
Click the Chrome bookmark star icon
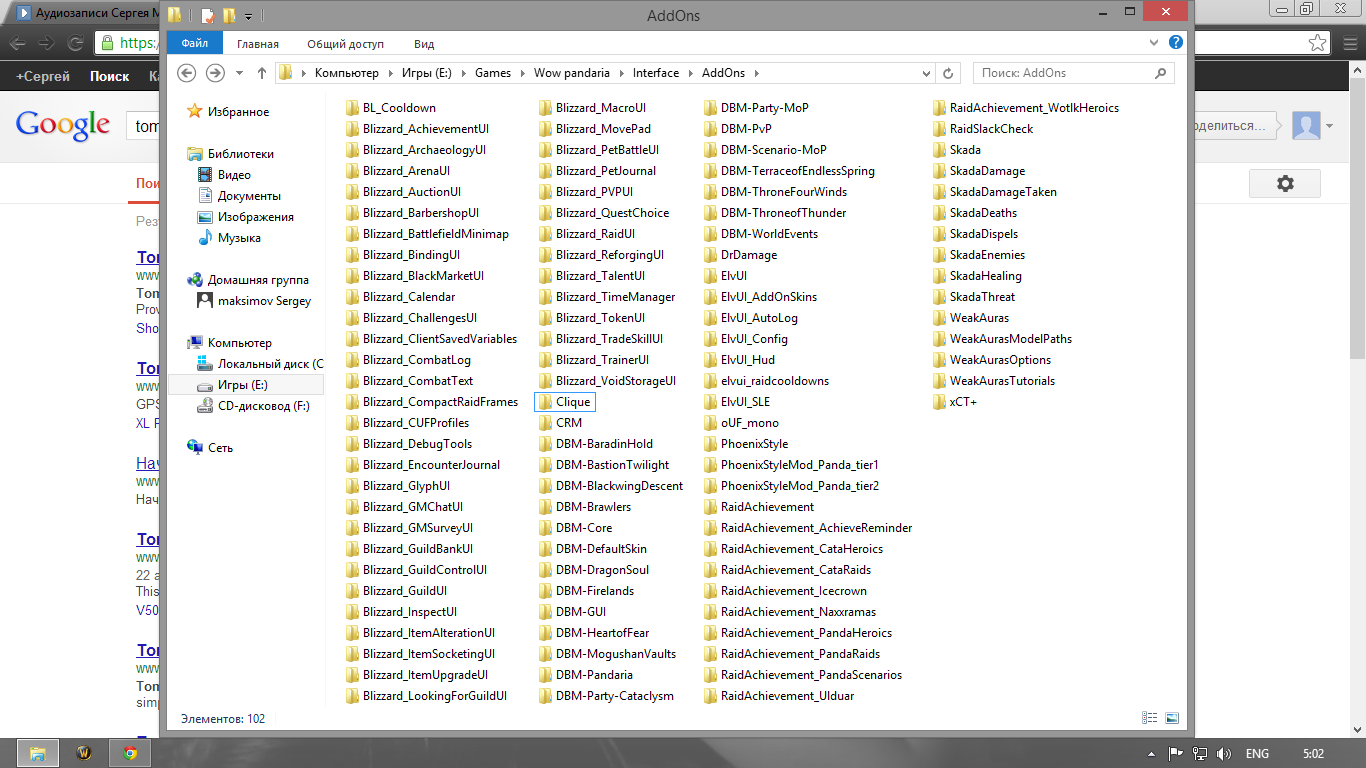pos(1319,44)
